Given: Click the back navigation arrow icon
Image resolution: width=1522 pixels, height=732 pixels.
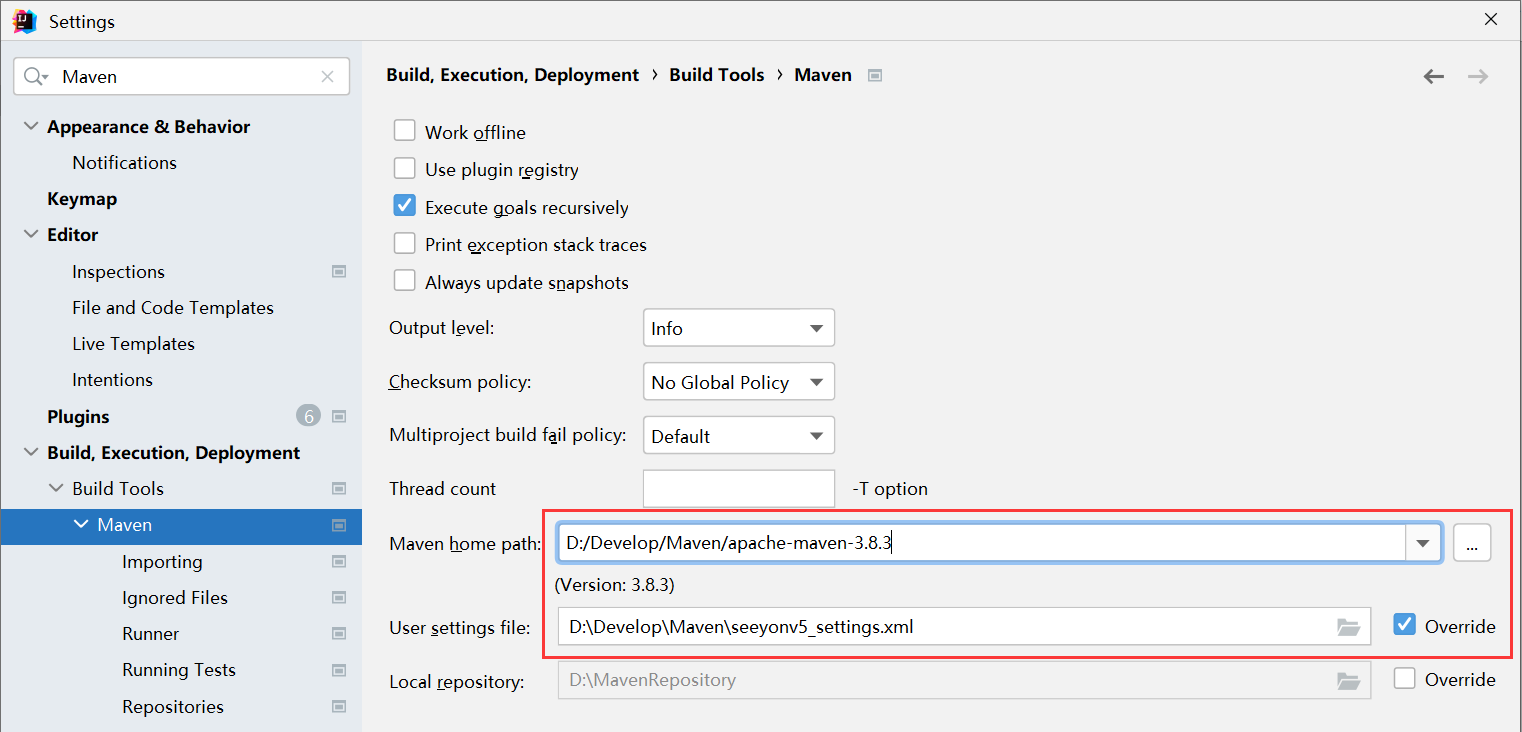Looking at the screenshot, I should pyautogui.click(x=1434, y=76).
